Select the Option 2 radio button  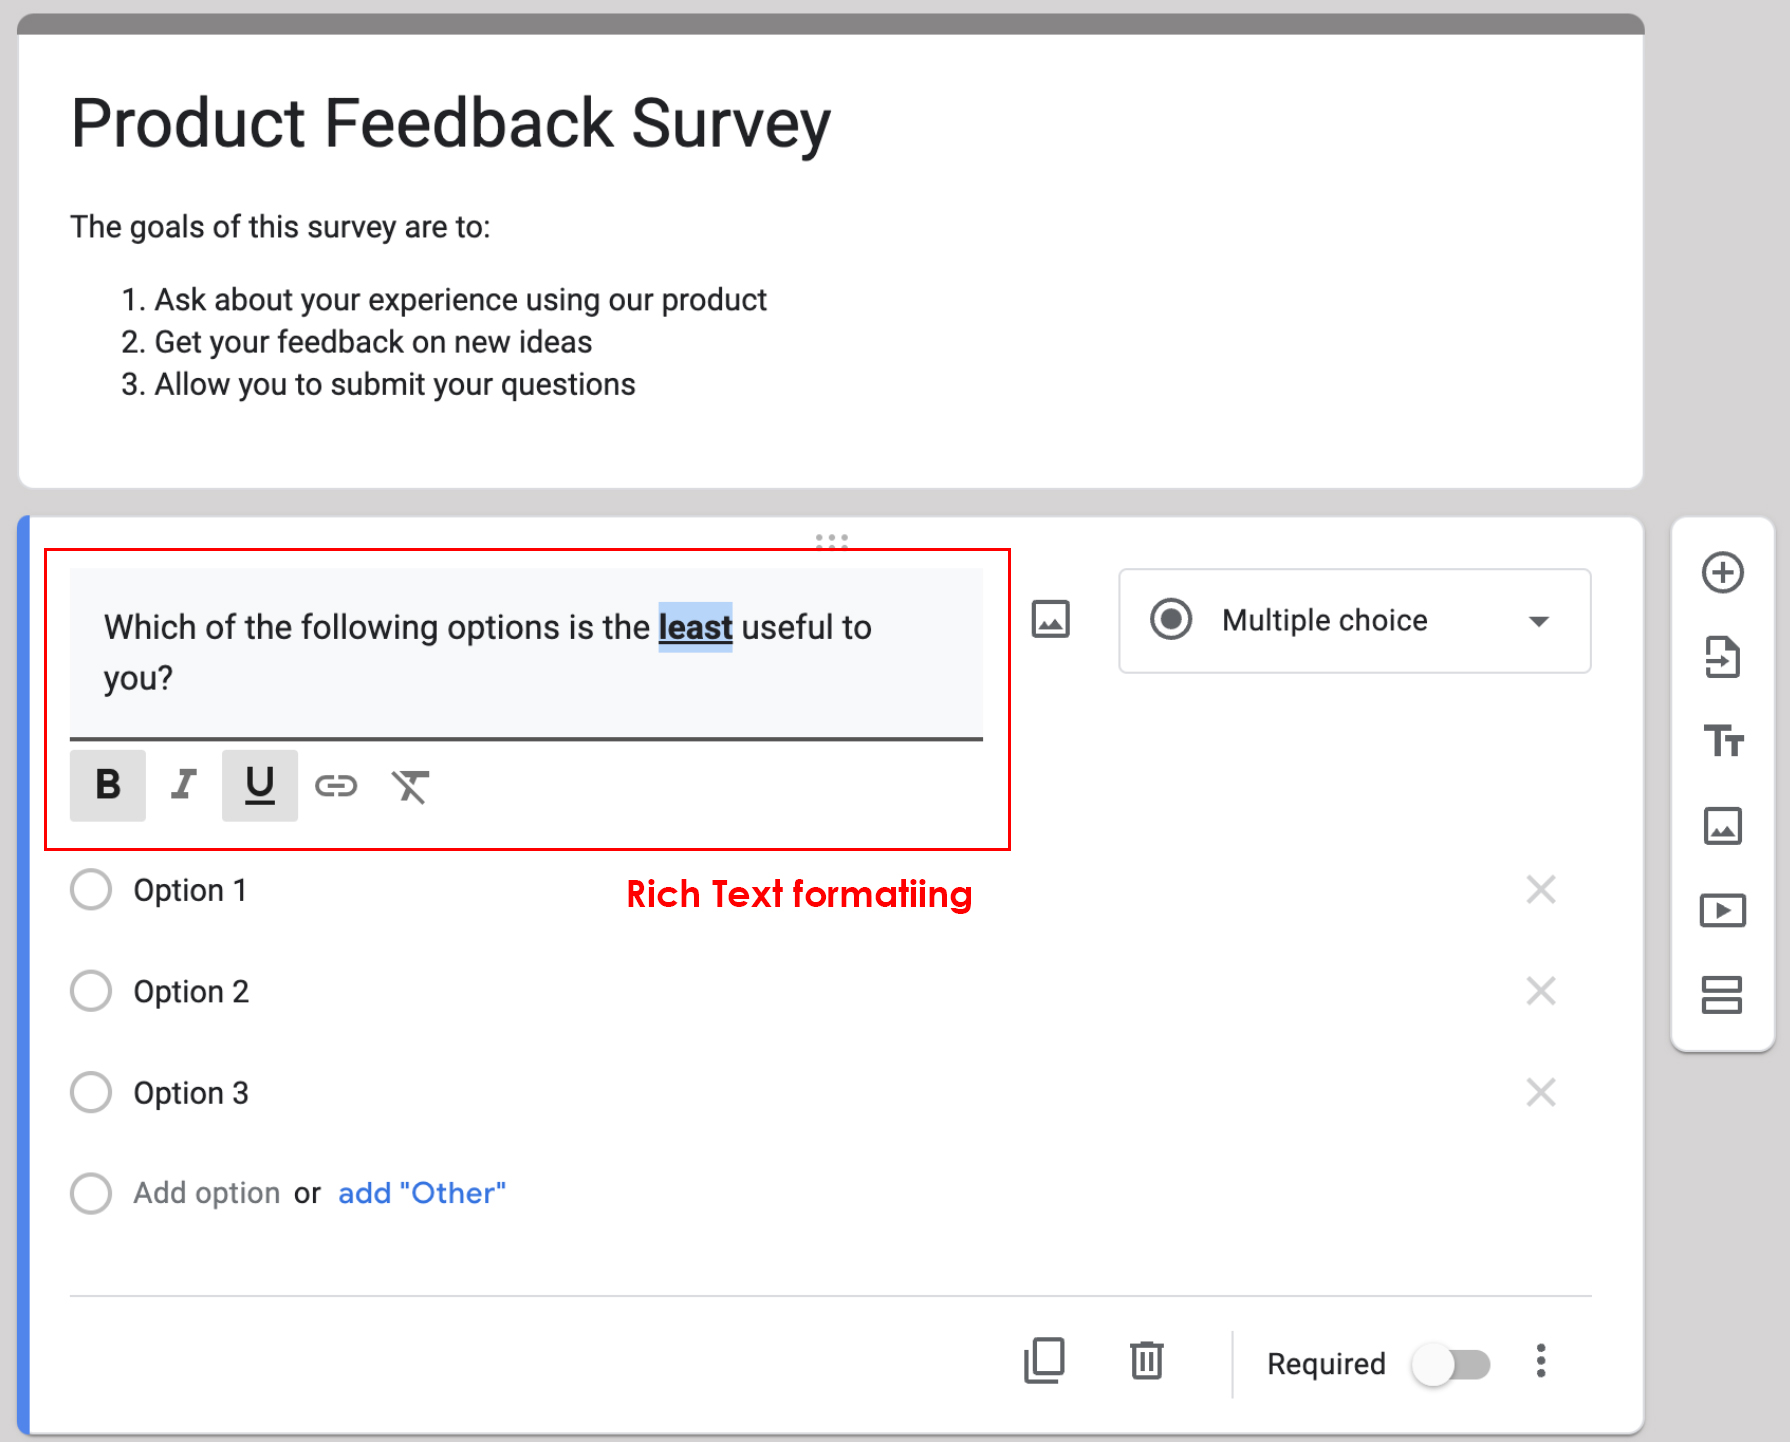click(x=91, y=991)
